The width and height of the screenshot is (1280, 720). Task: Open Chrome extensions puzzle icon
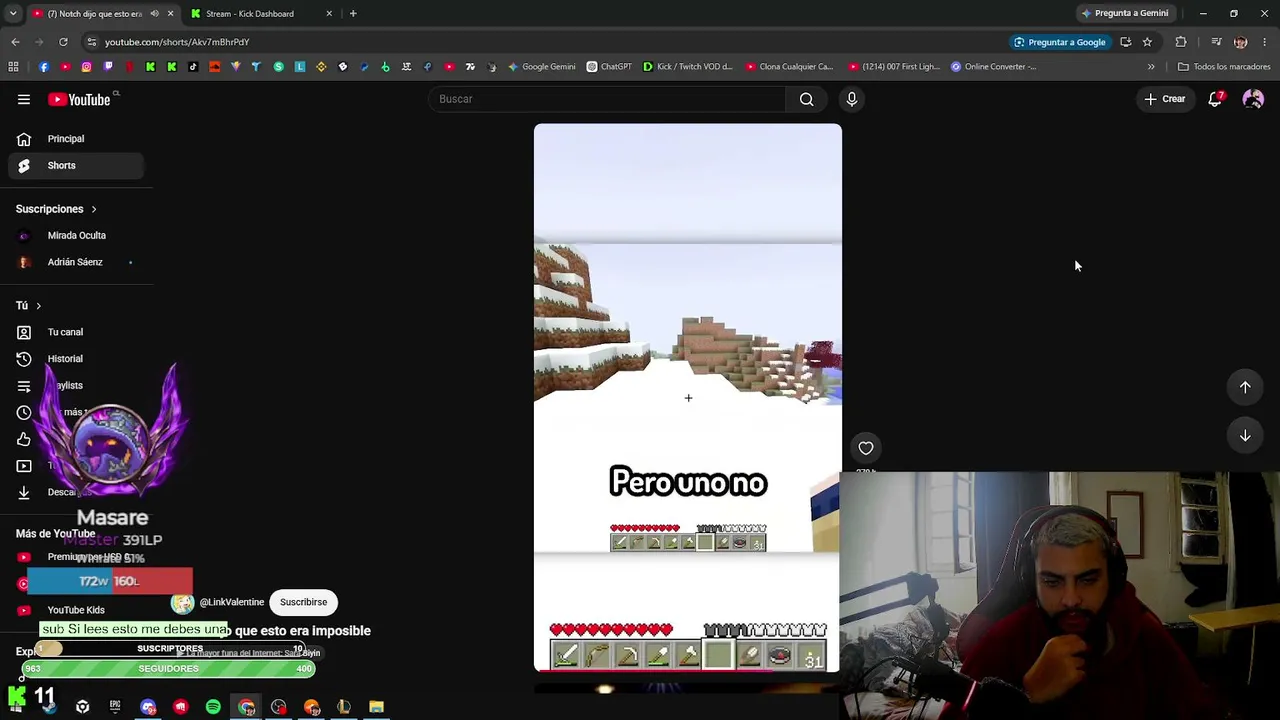[1181, 42]
